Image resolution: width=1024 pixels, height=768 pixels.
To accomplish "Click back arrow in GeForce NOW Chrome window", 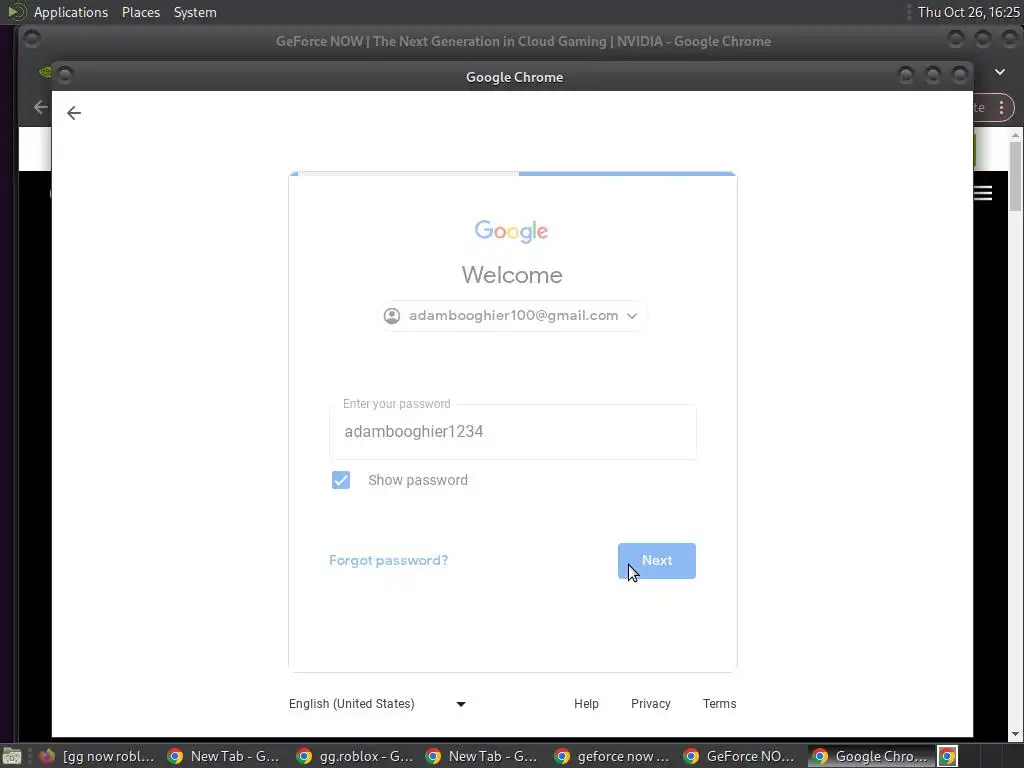I will point(40,107).
